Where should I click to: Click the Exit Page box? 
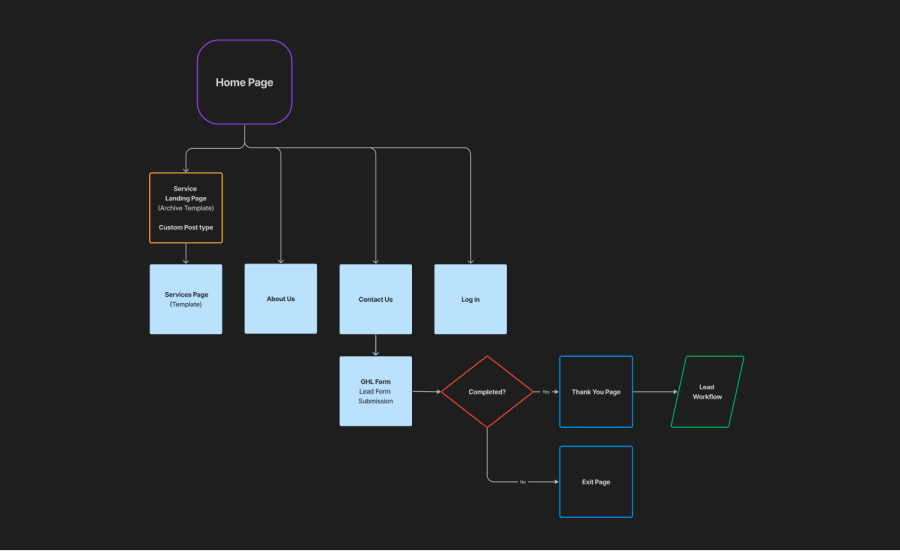tap(596, 482)
